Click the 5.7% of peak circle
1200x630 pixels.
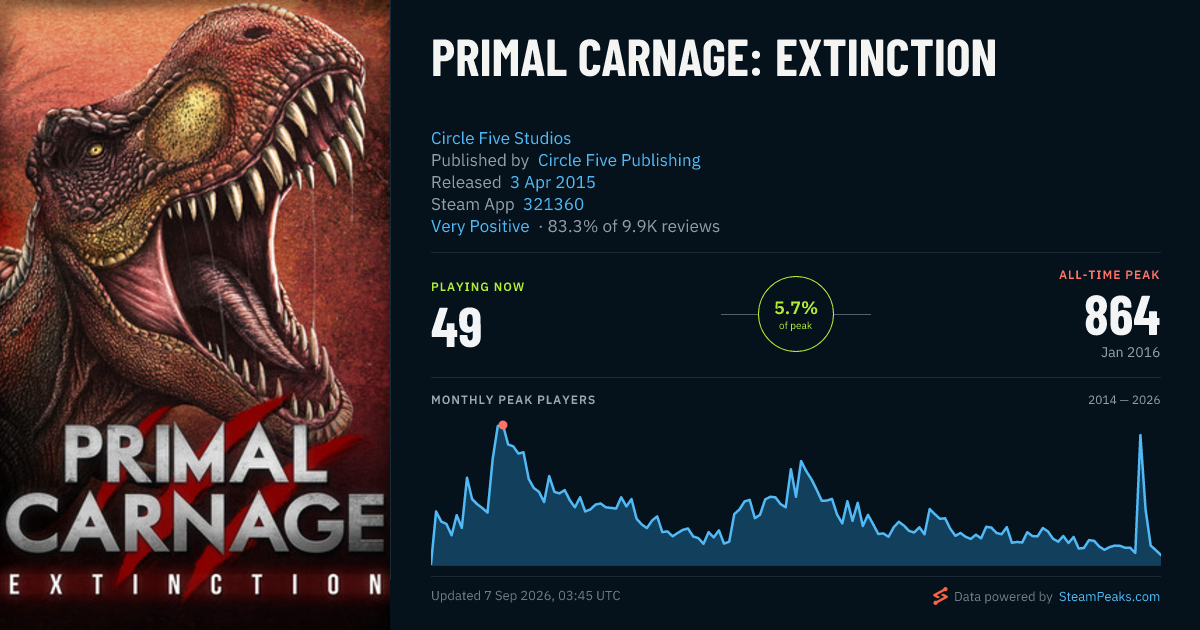(796, 314)
